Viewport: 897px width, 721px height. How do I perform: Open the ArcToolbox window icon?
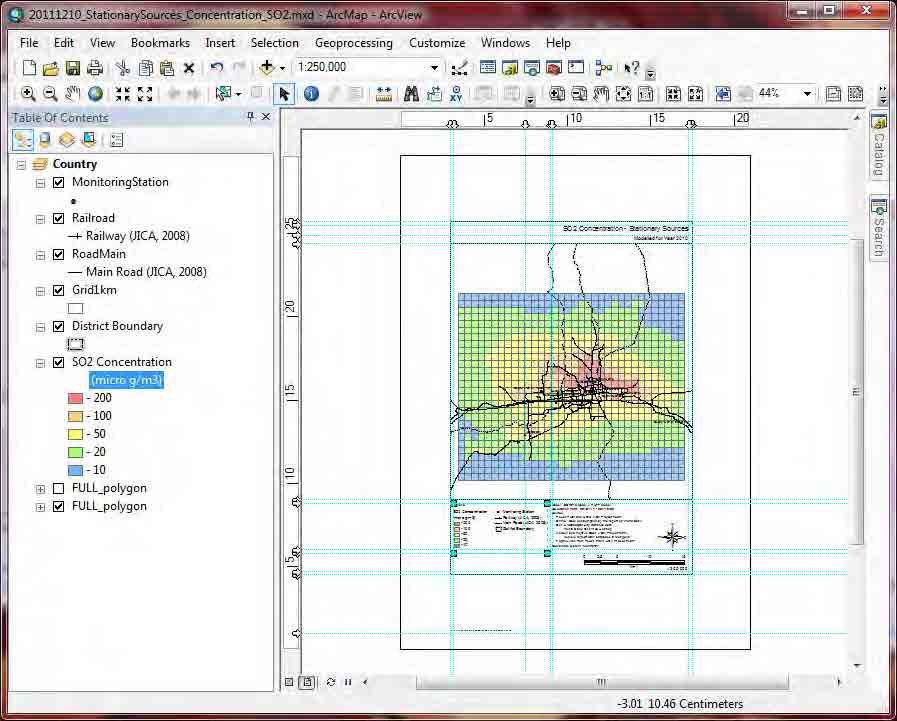pyautogui.click(x=554, y=68)
